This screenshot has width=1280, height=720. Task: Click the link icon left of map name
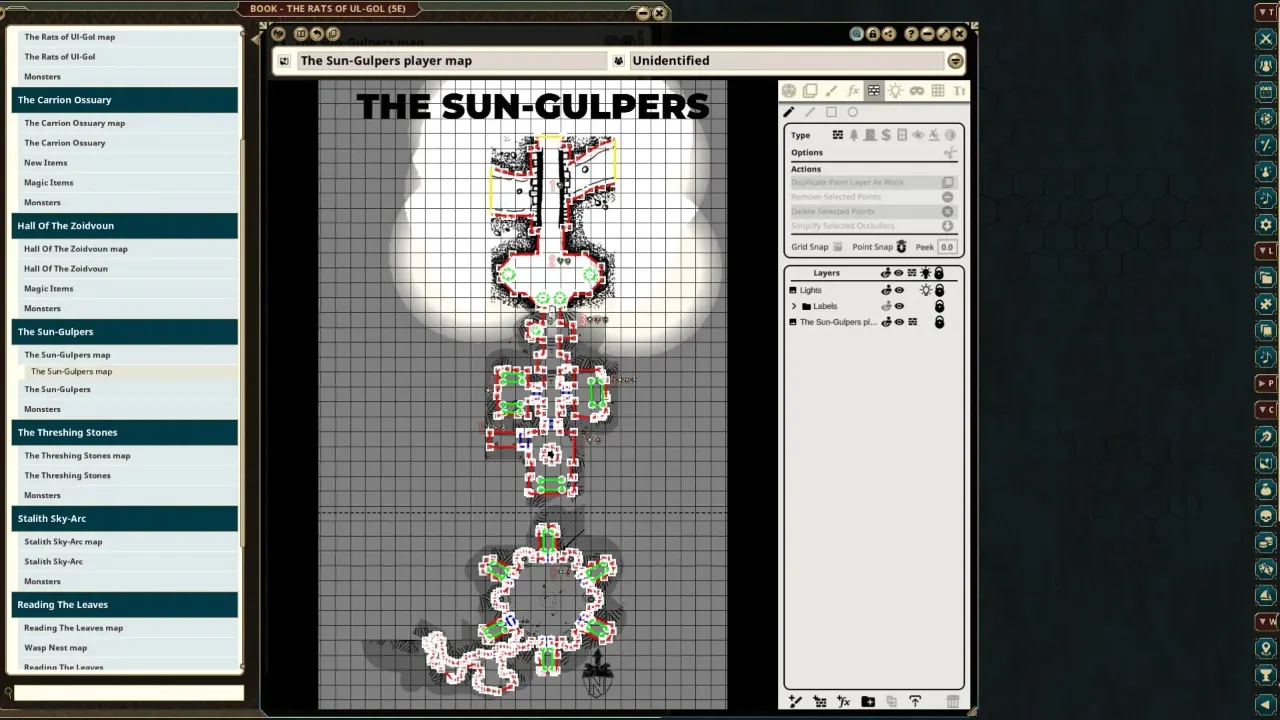284,61
